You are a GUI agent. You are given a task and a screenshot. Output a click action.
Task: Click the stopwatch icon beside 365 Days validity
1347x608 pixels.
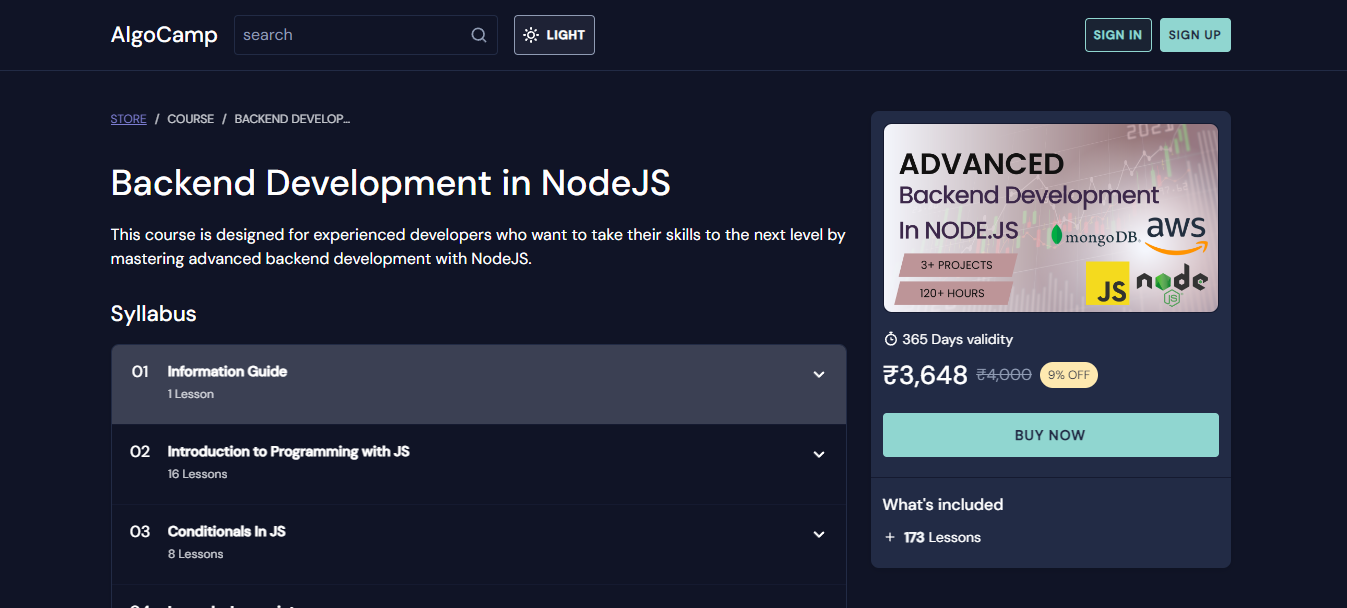[890, 339]
